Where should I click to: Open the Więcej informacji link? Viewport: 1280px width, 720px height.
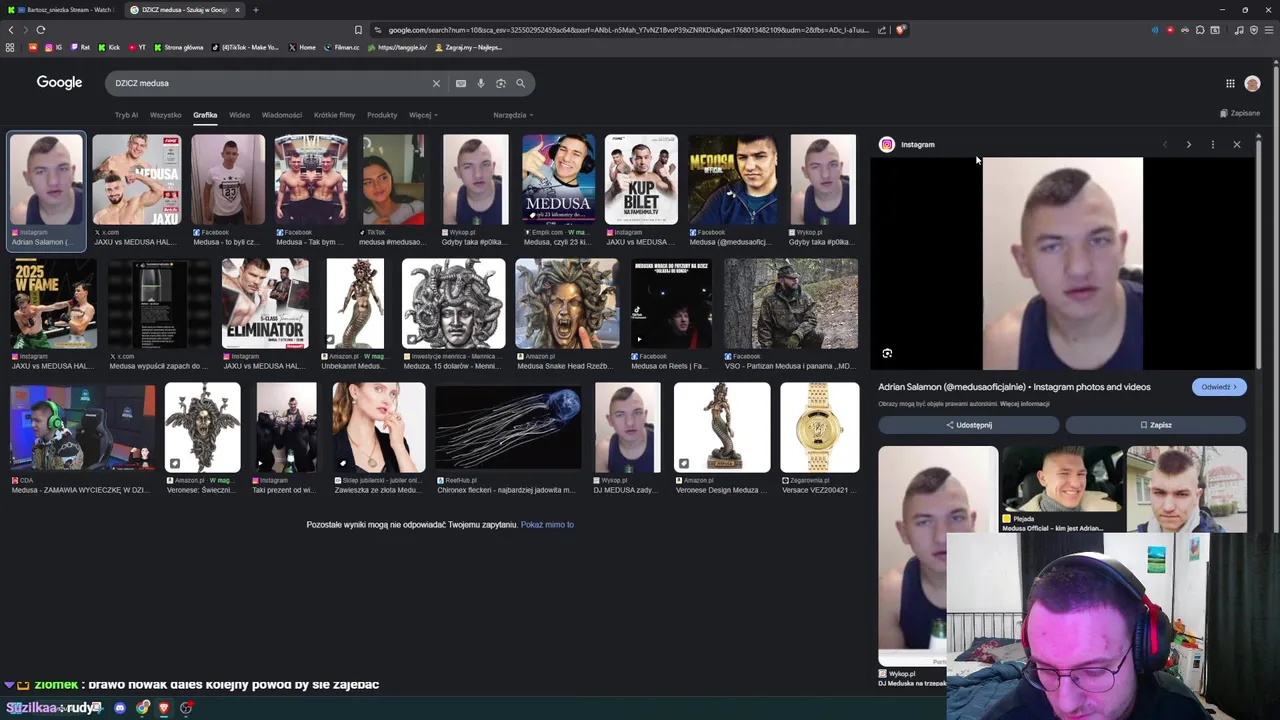click(x=1025, y=404)
